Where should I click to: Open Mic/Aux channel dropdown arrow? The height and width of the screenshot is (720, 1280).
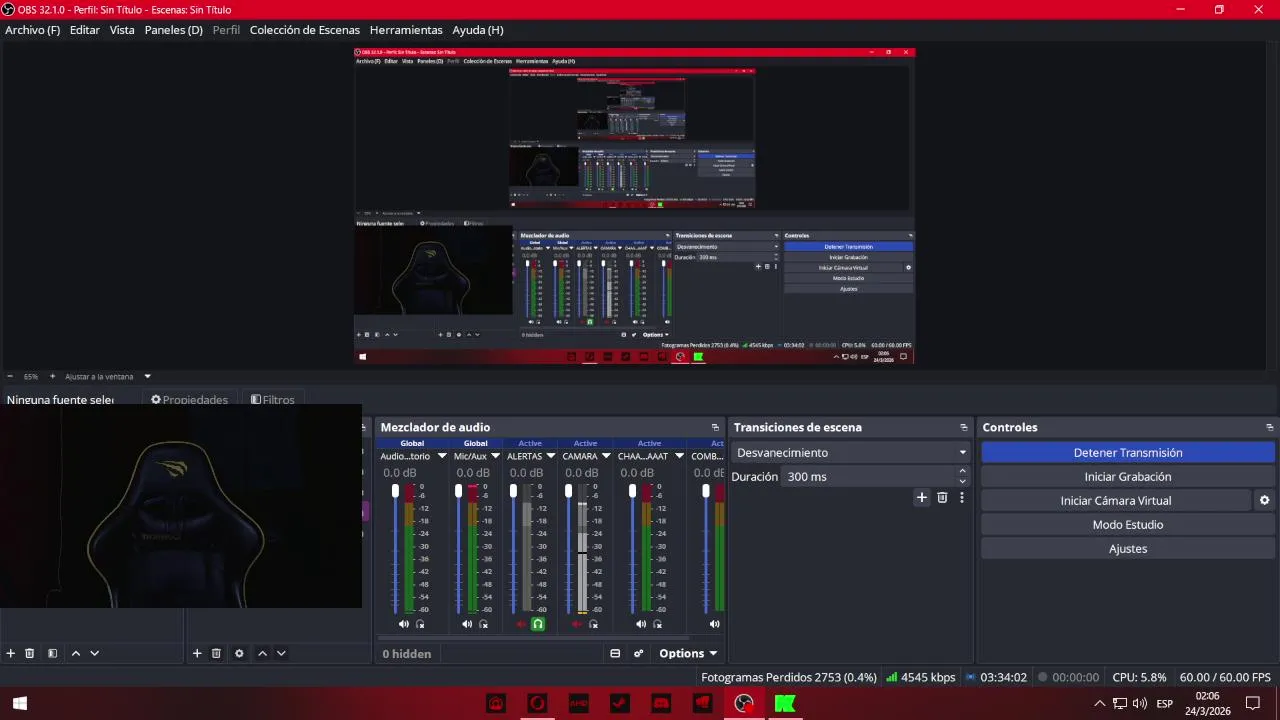(496, 456)
